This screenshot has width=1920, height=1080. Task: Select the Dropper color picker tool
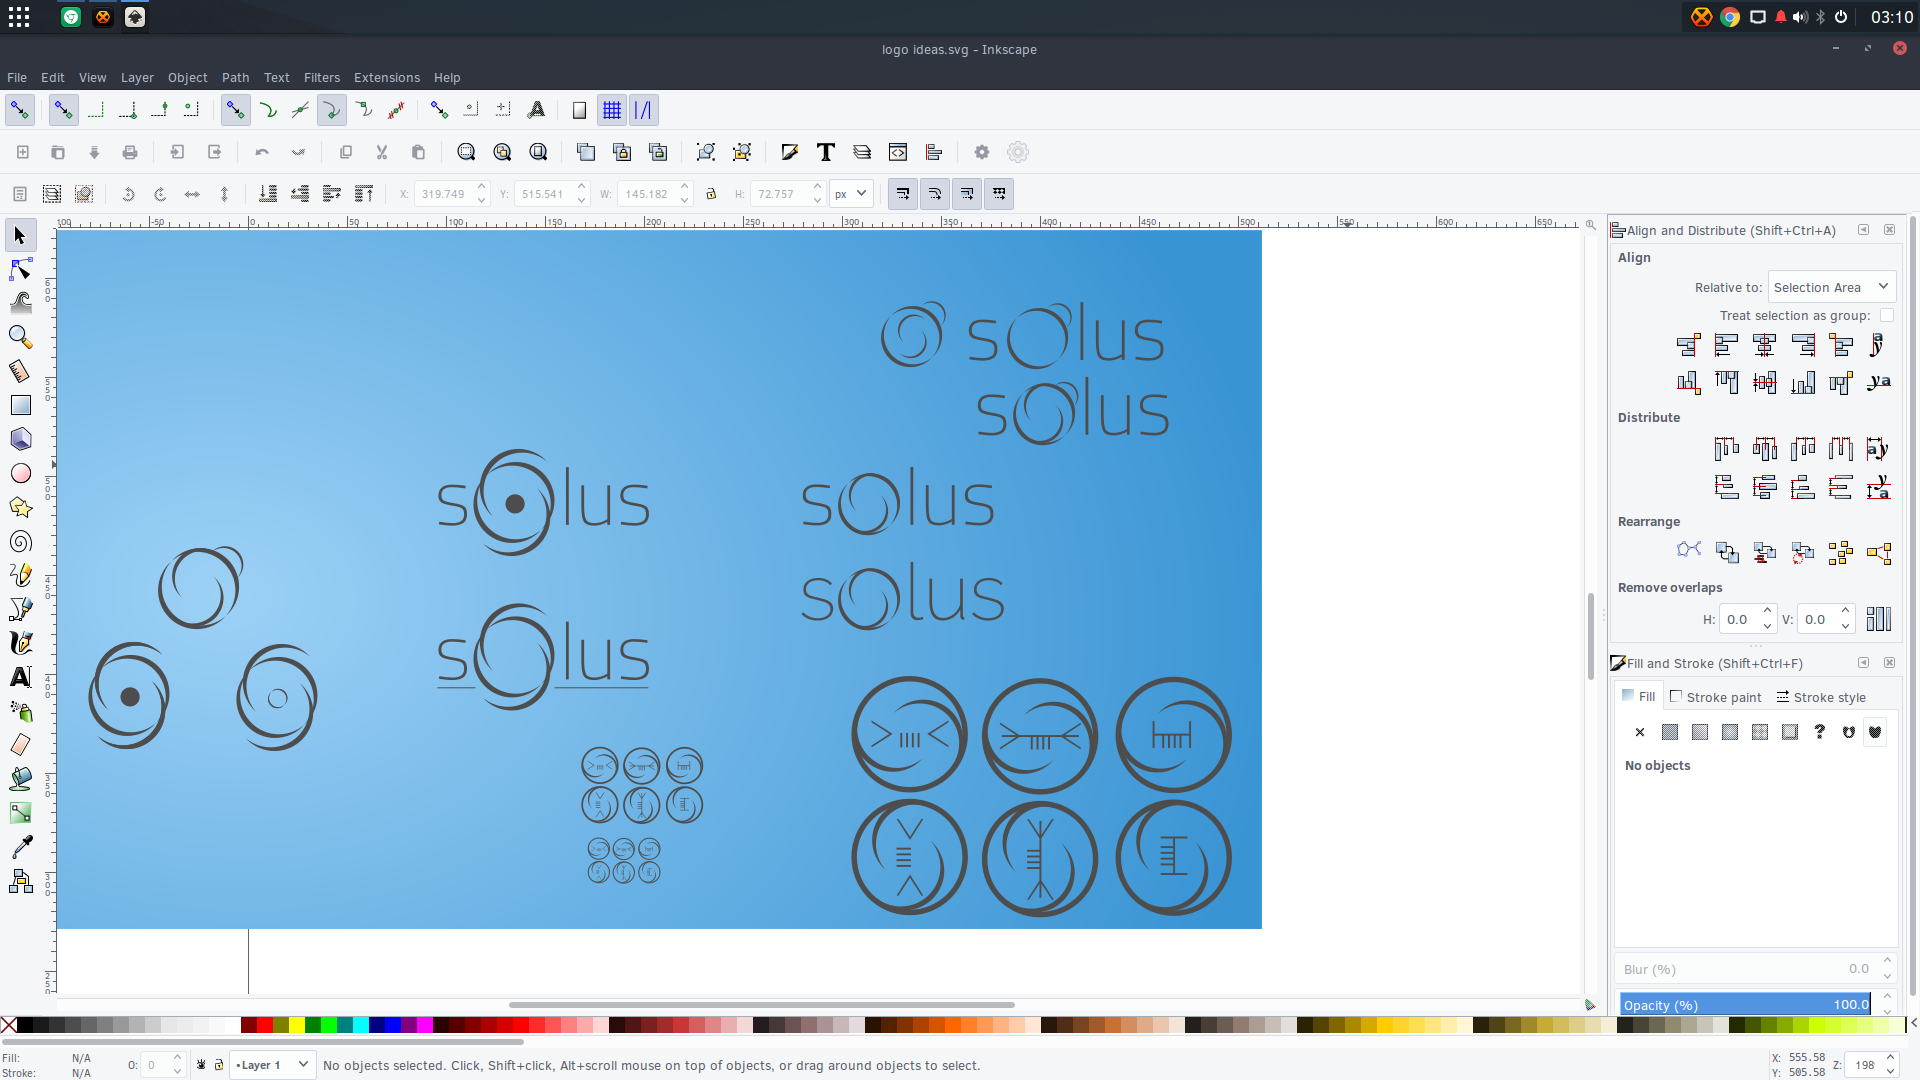tap(20, 847)
